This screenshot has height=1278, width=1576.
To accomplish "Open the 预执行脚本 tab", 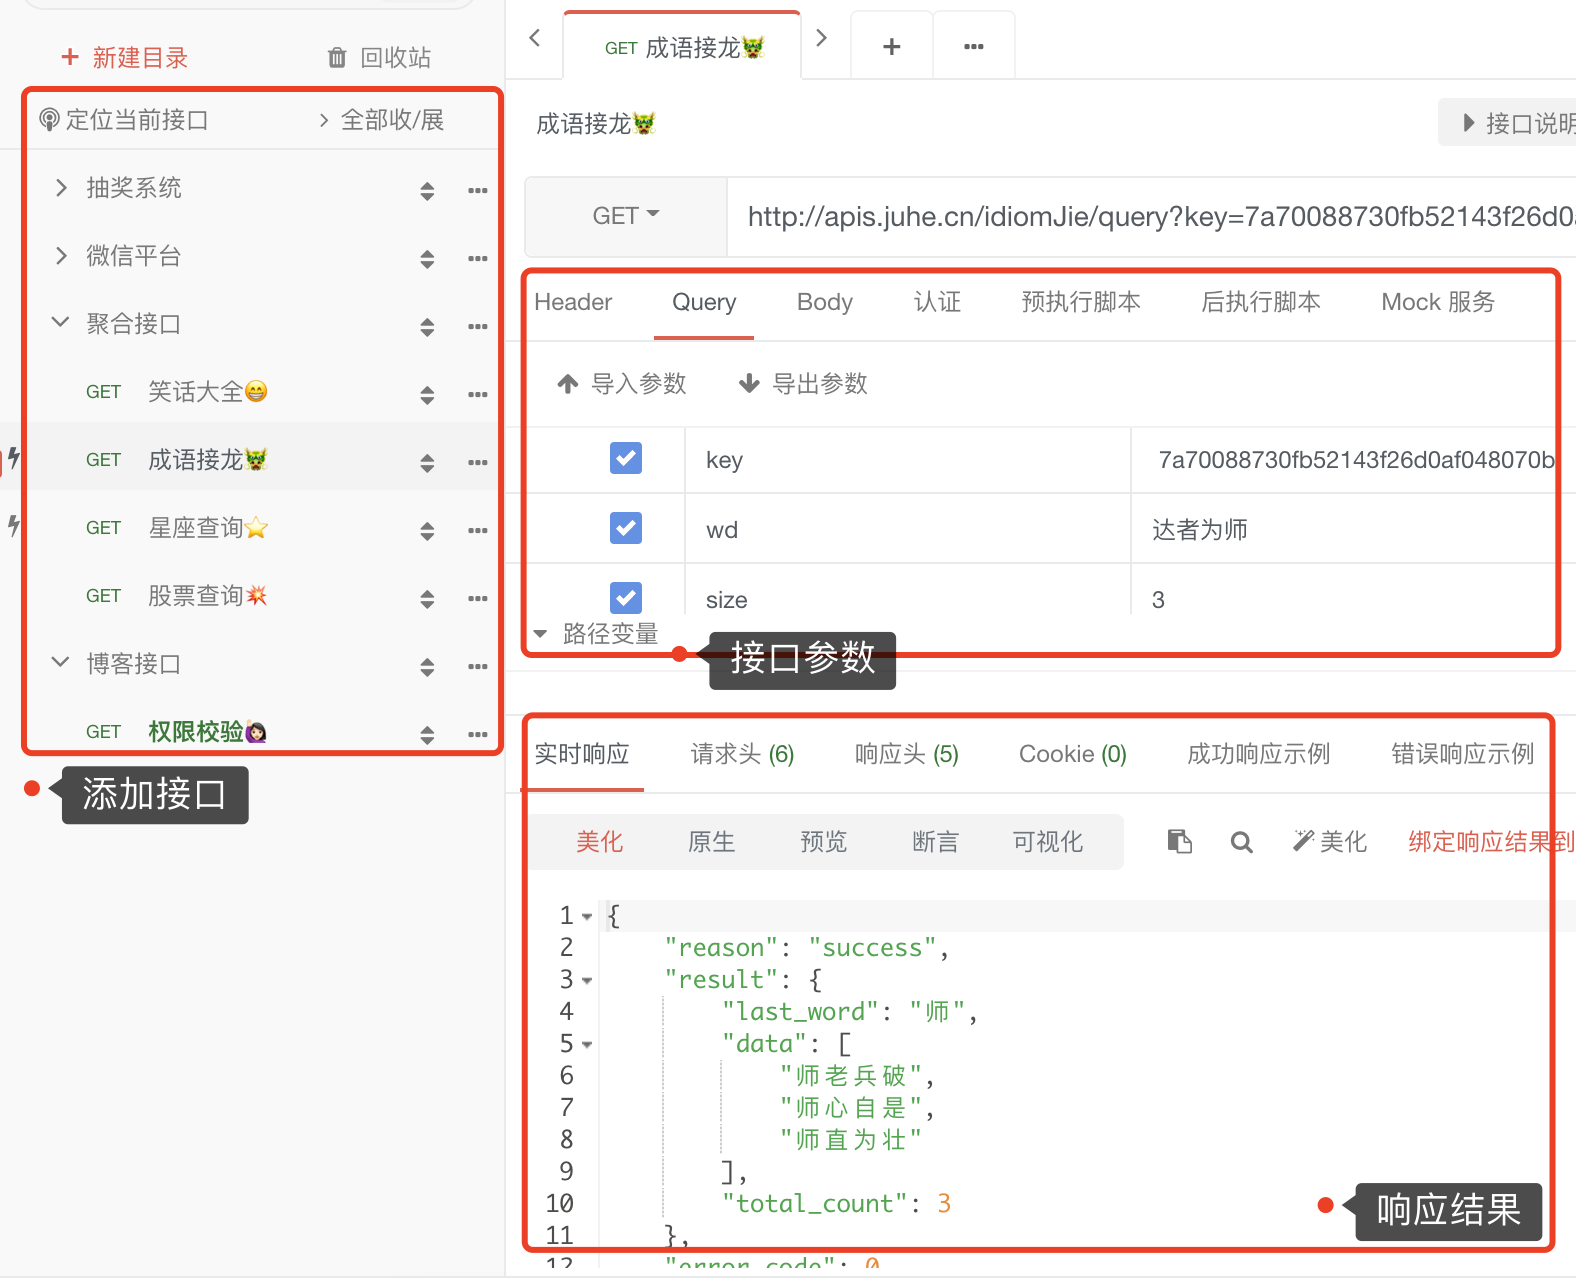I will 1081,302.
